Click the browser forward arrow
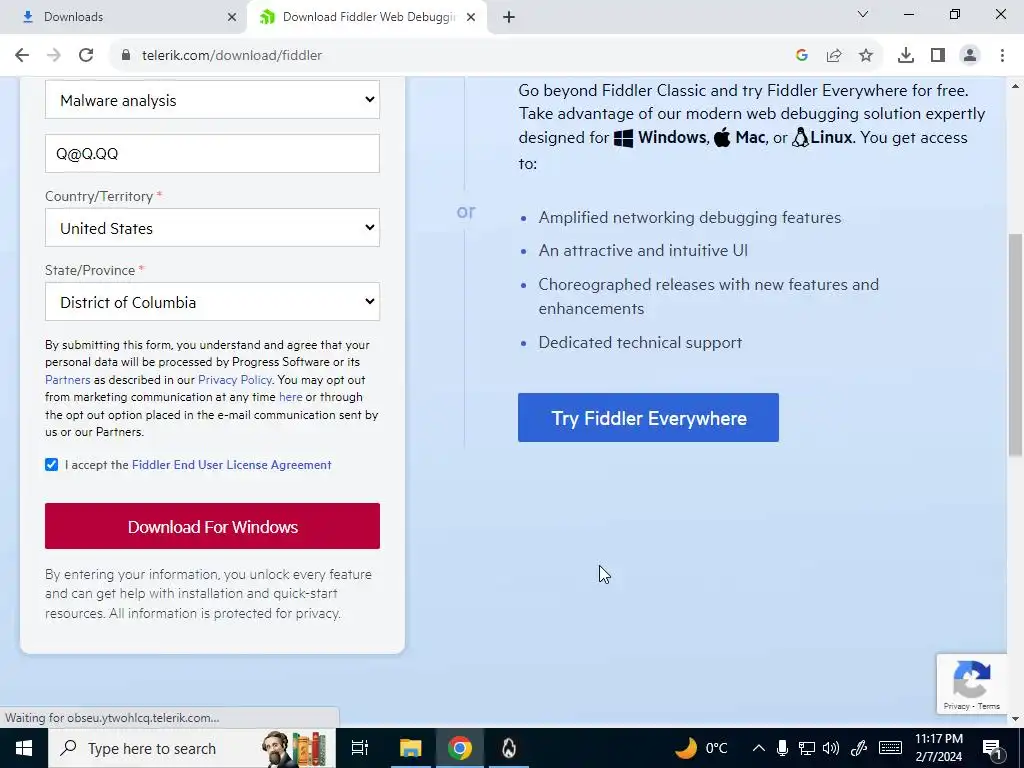 54,55
